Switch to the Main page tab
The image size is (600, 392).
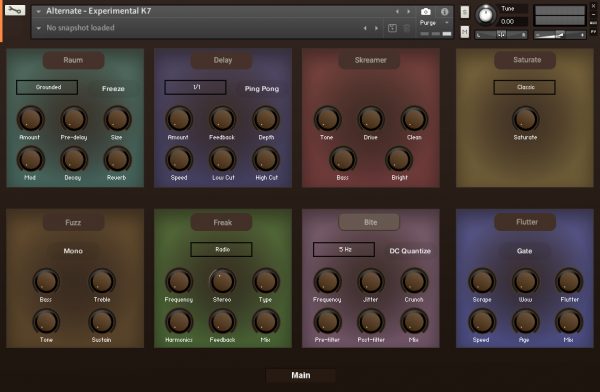click(301, 375)
